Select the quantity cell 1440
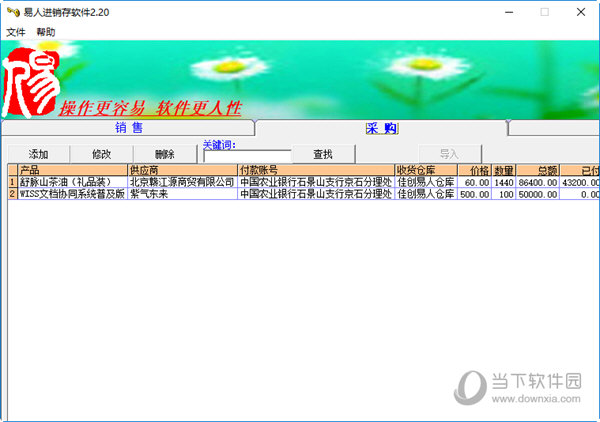Screen dimensions: 600x422 pos(504,182)
